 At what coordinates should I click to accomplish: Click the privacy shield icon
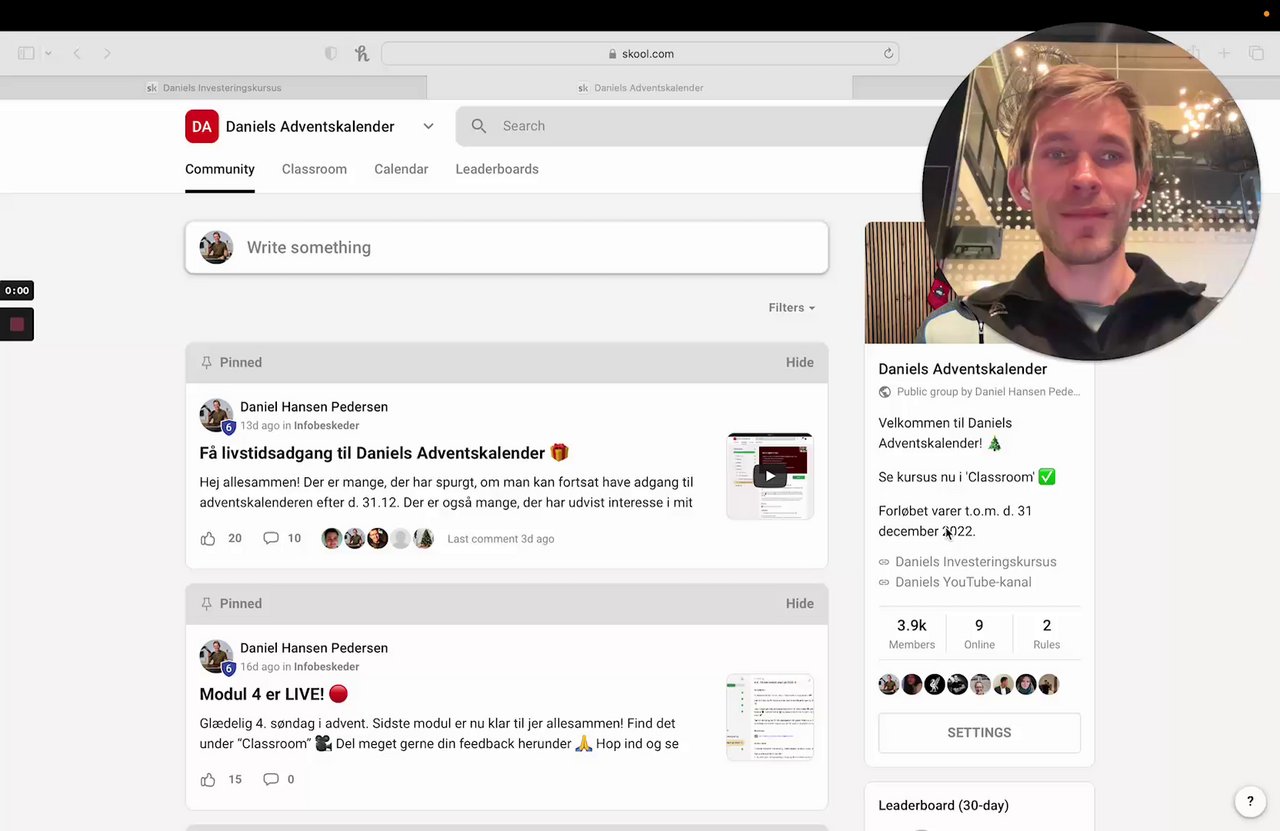[x=331, y=53]
